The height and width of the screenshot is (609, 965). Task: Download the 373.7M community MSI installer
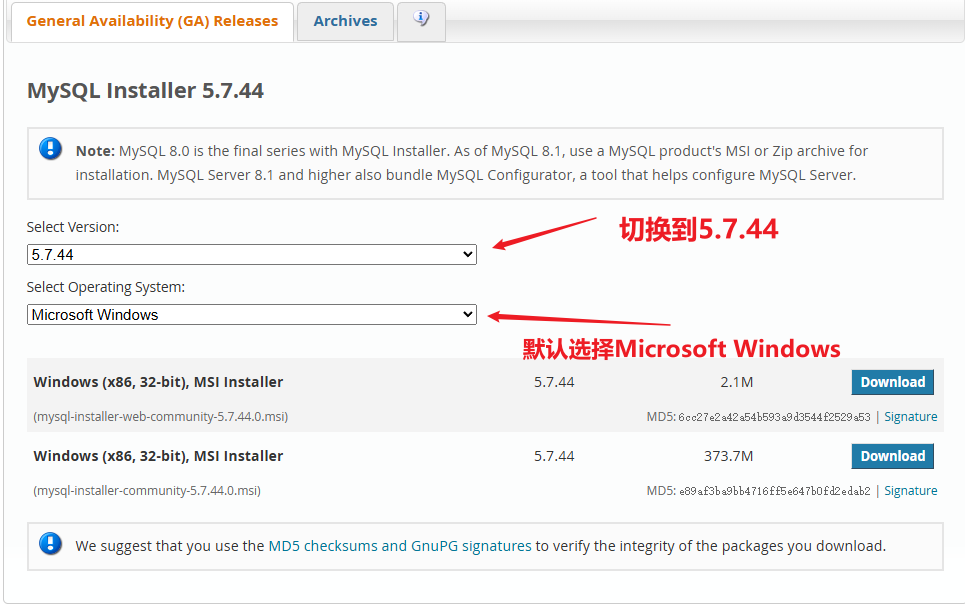(892, 456)
